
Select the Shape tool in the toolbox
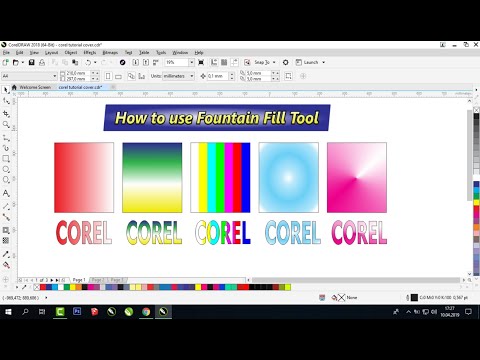(6, 101)
